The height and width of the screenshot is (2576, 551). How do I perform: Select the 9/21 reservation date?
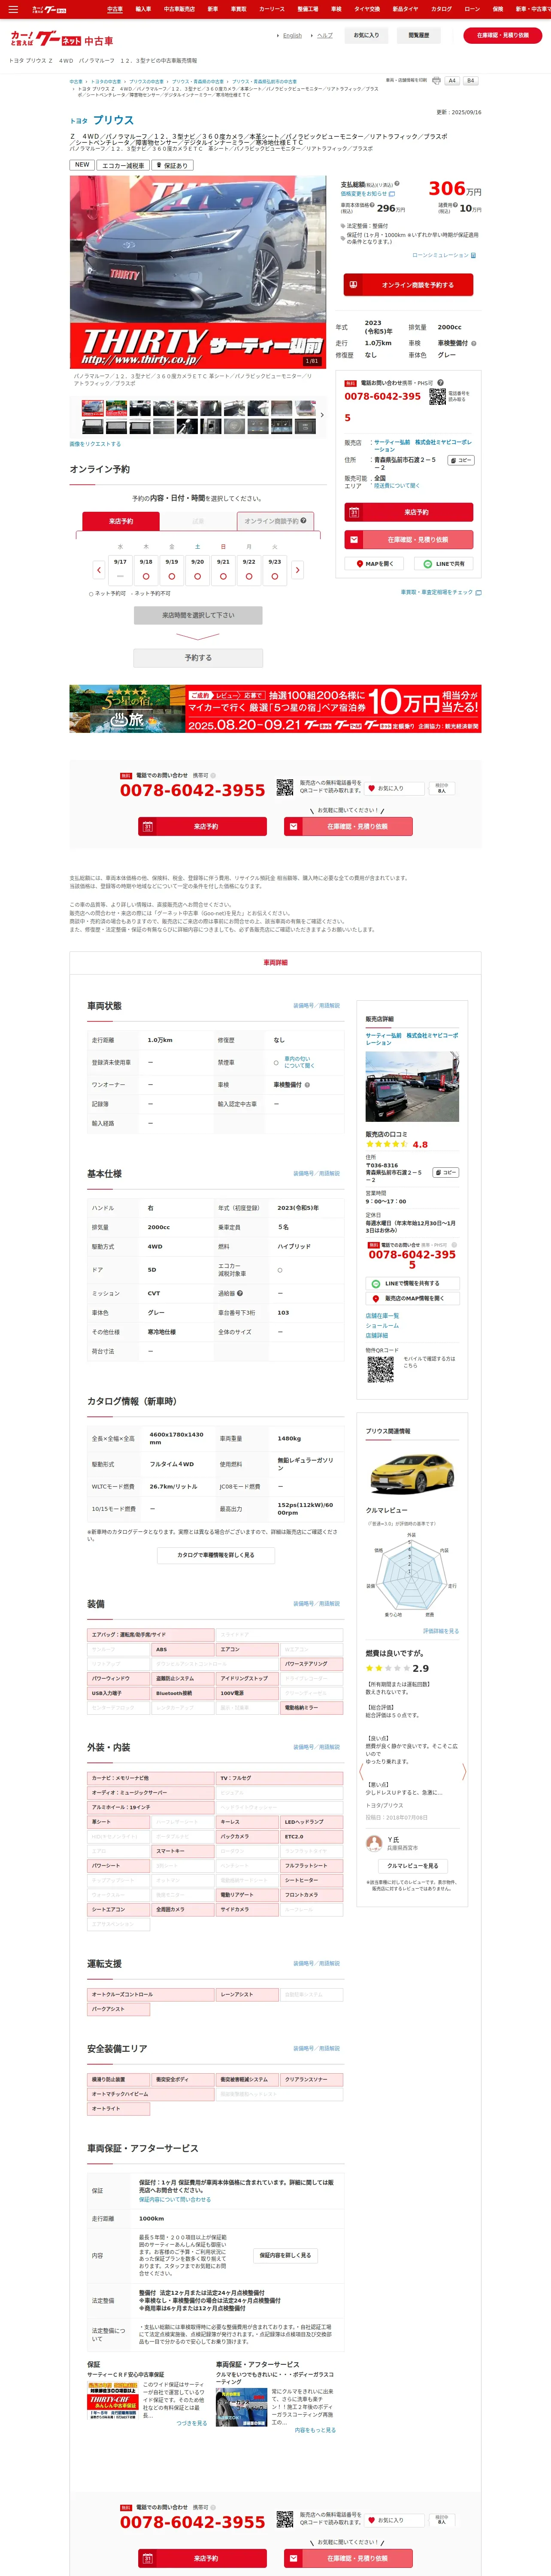click(x=223, y=570)
